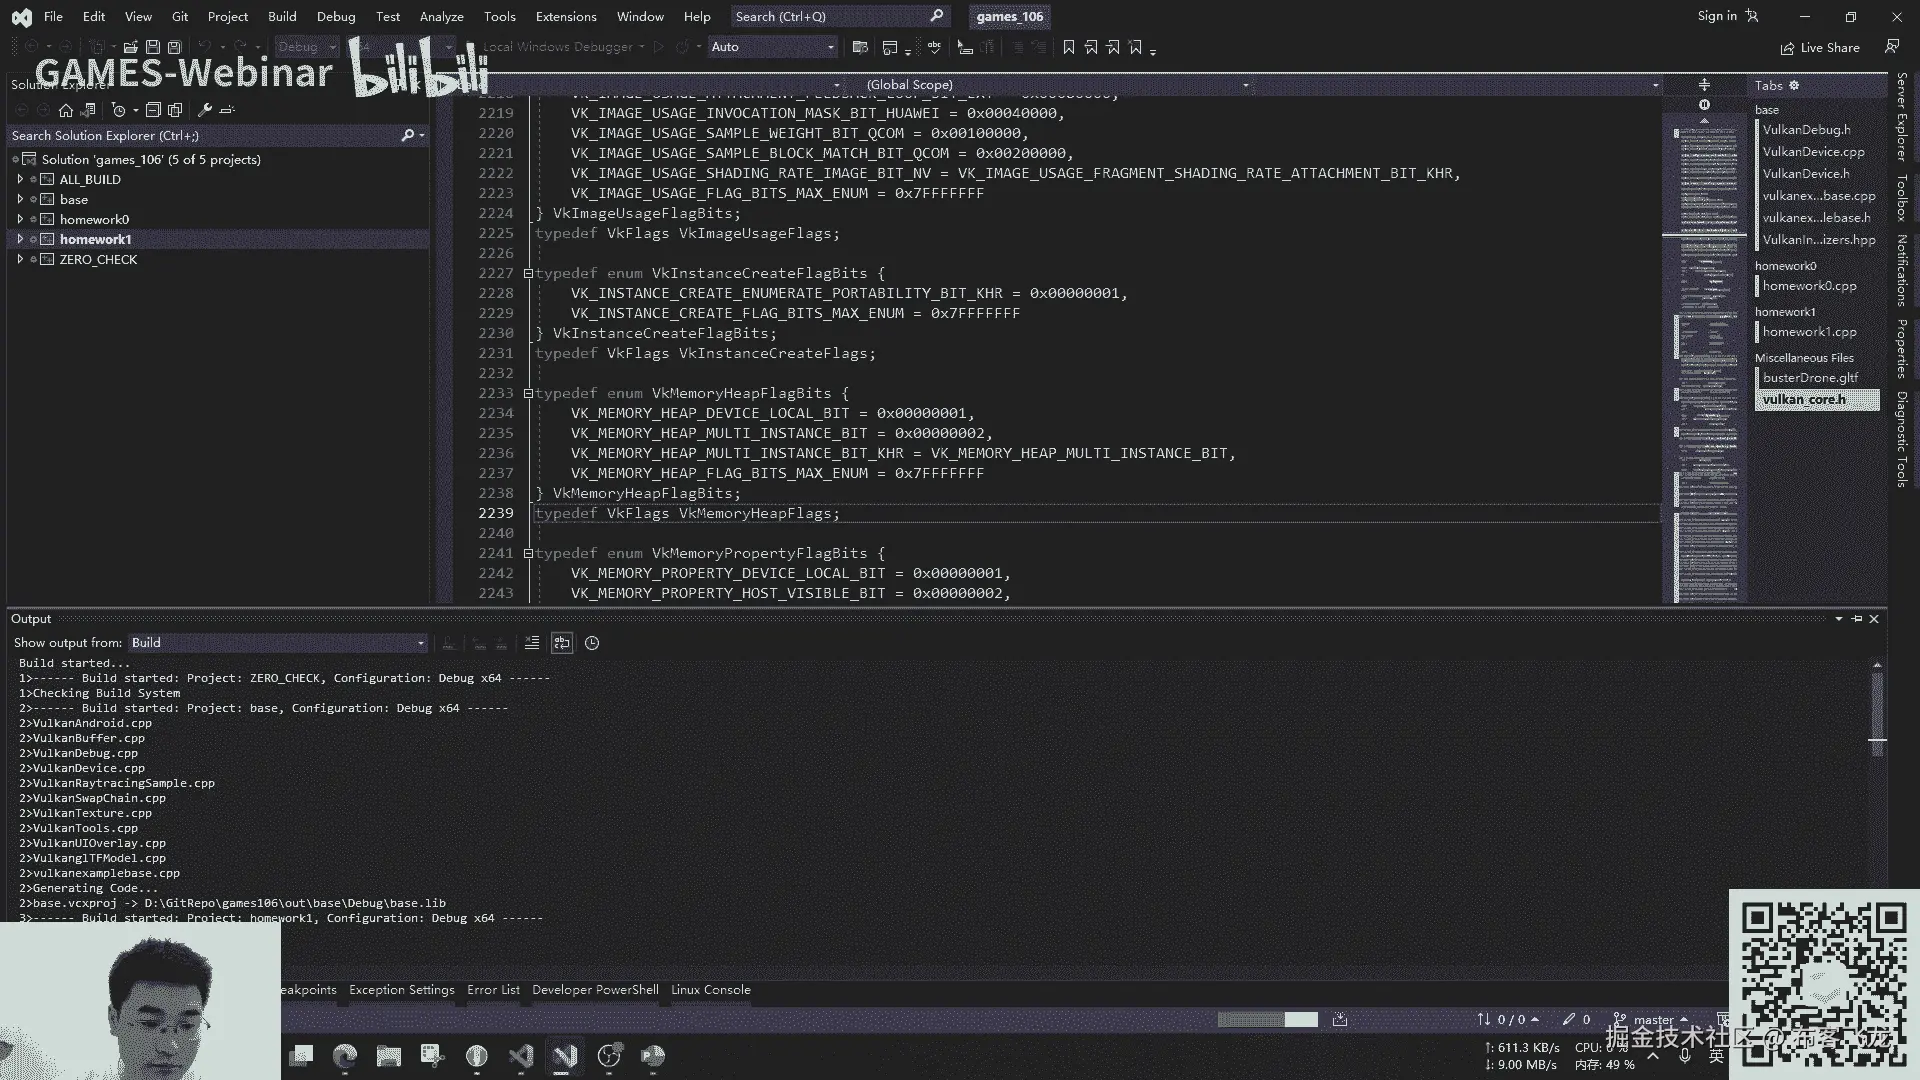
Task: Collapse the VkMemoryHeapFlagBits enum fold marker
Action: [x=528, y=393]
